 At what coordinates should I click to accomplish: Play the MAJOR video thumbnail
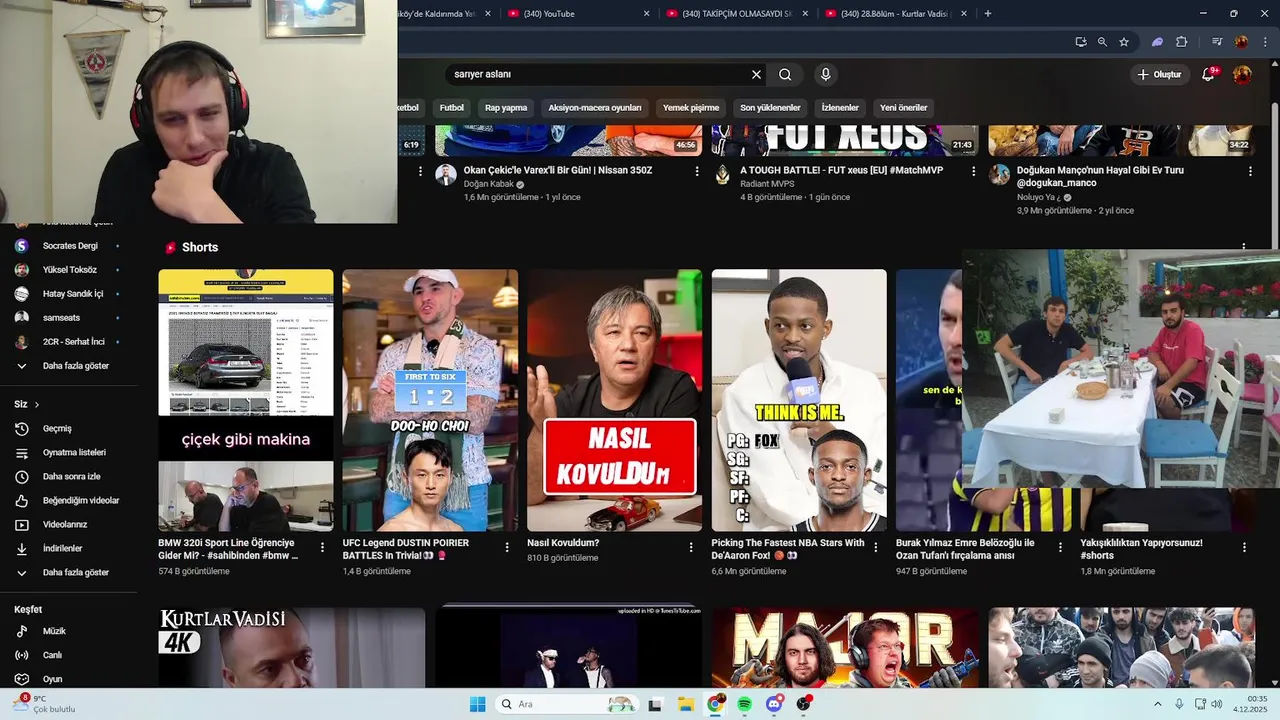click(845, 647)
